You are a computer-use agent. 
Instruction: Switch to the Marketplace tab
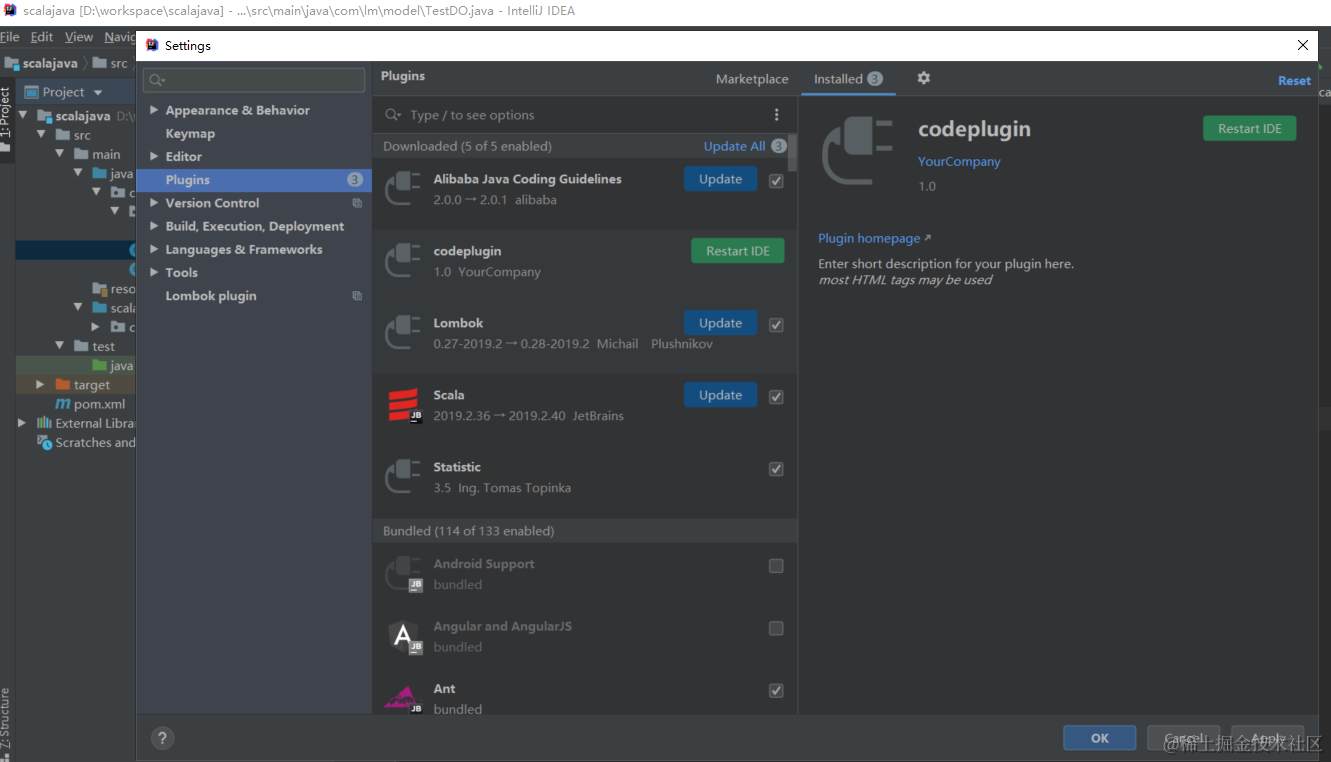click(752, 79)
